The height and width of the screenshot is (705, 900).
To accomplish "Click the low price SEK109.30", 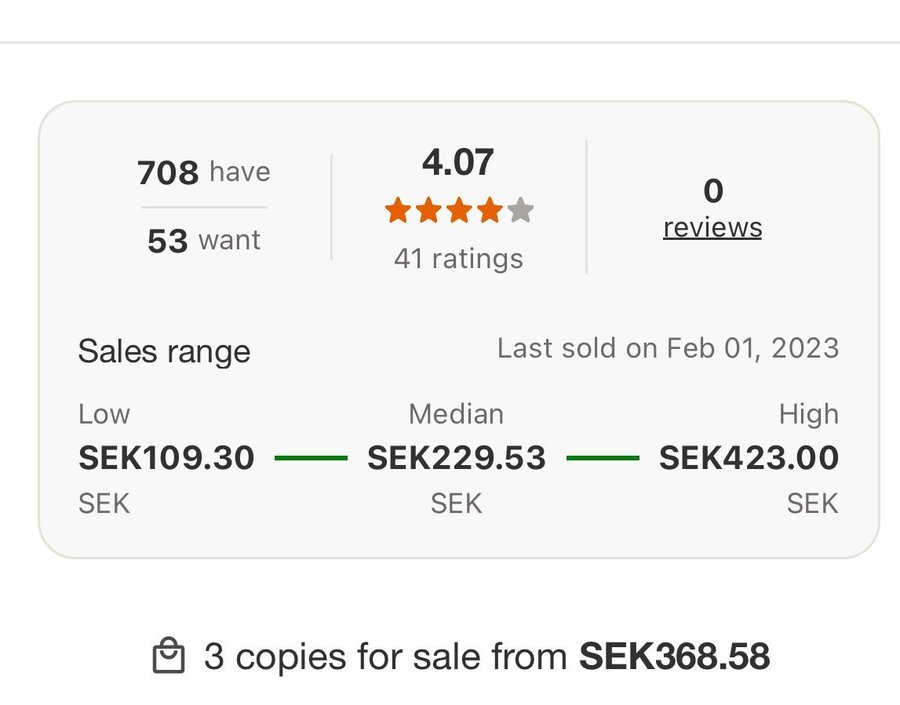I will coord(166,458).
